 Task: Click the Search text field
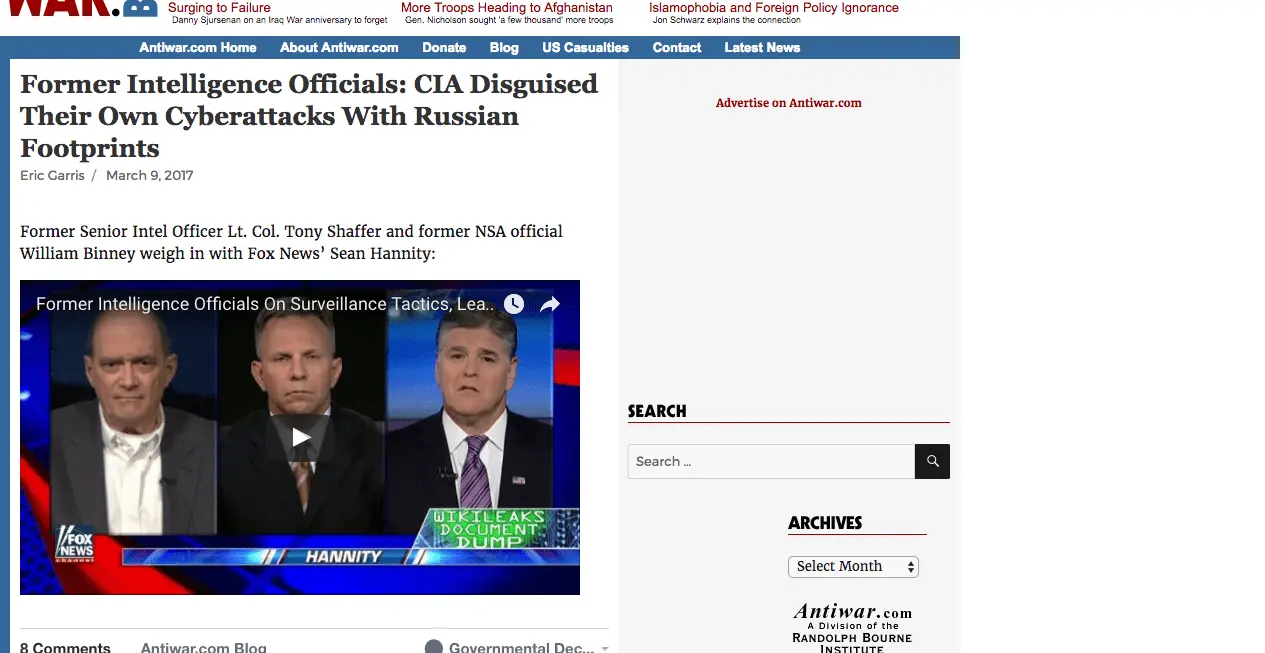(x=771, y=461)
